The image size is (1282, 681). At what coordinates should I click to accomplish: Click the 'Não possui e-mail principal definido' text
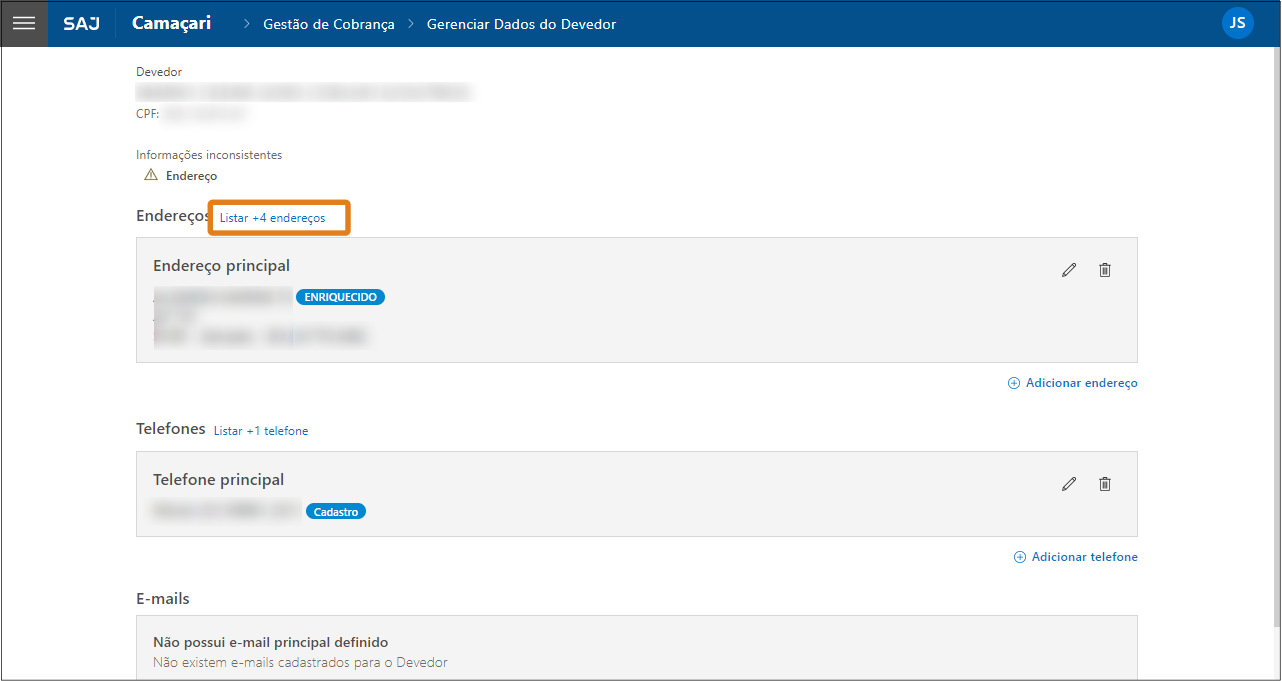tap(270, 642)
